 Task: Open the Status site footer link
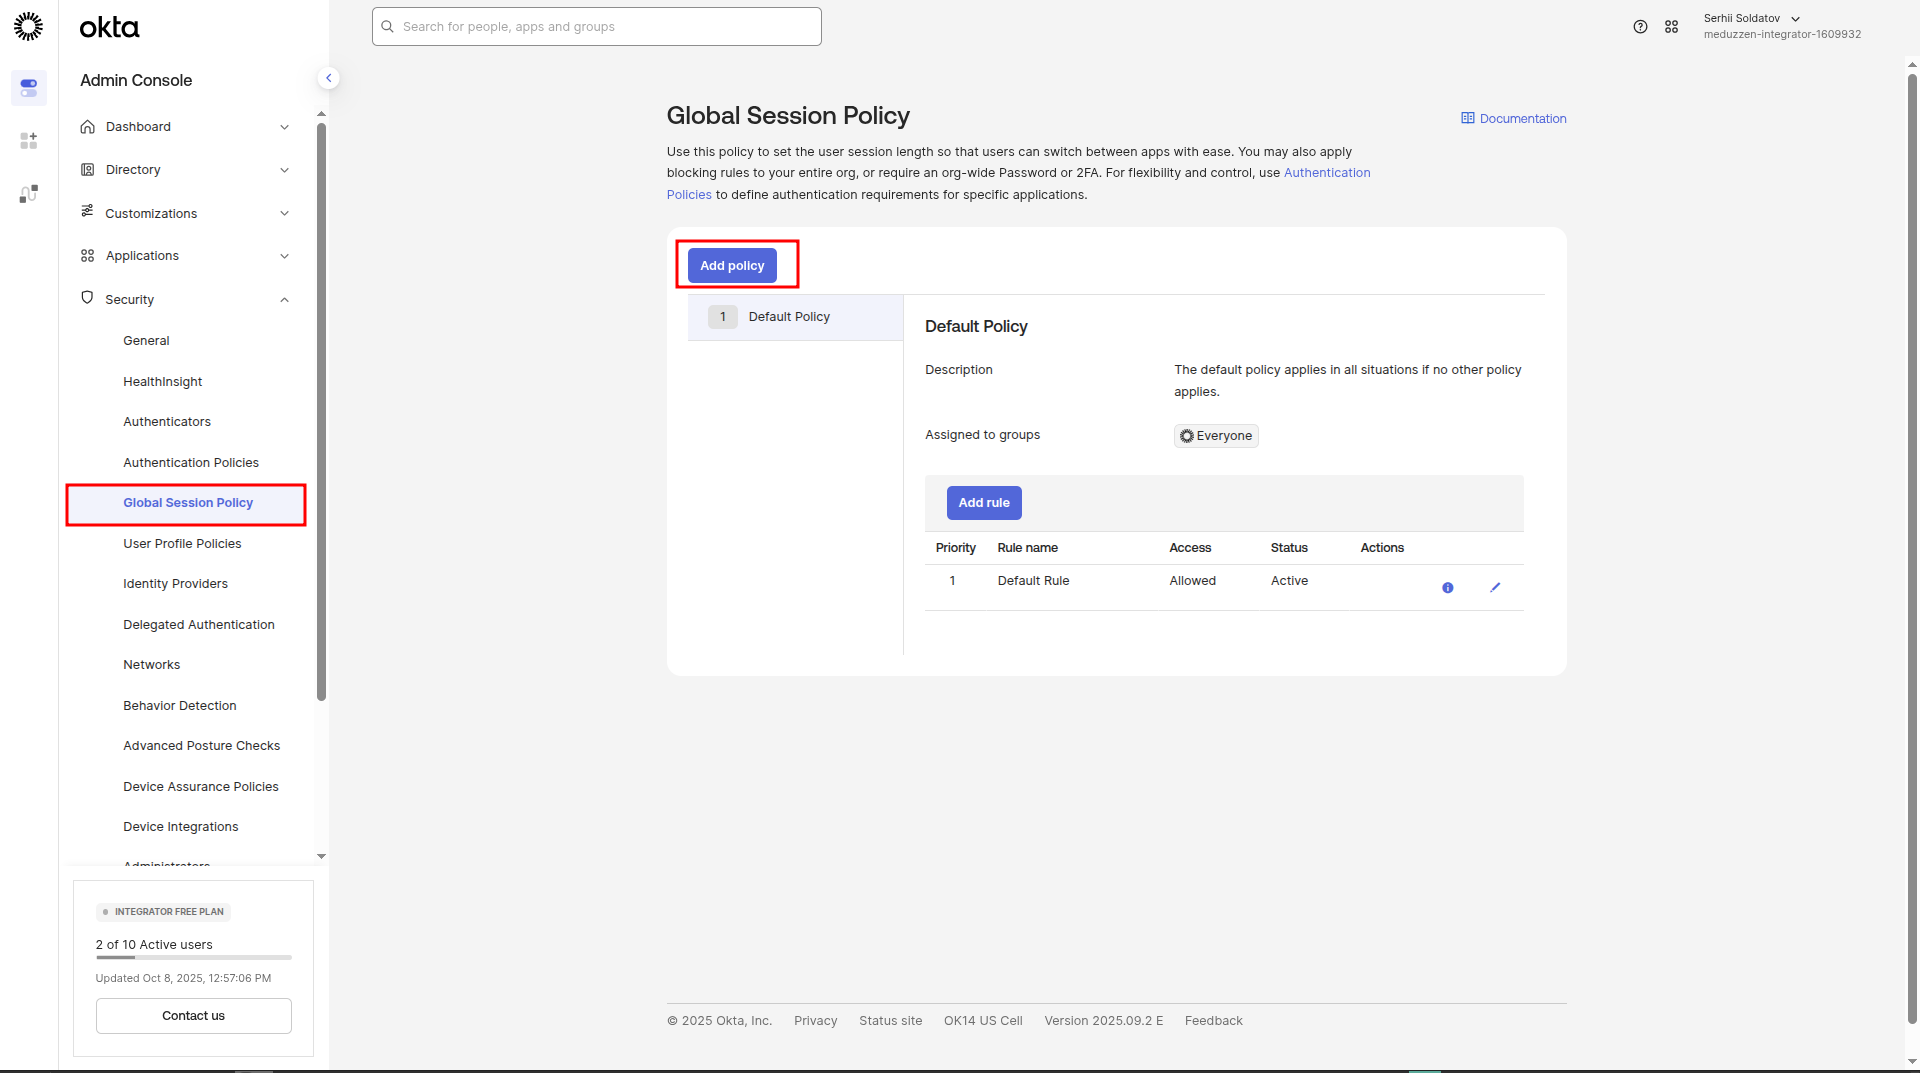click(x=891, y=1021)
